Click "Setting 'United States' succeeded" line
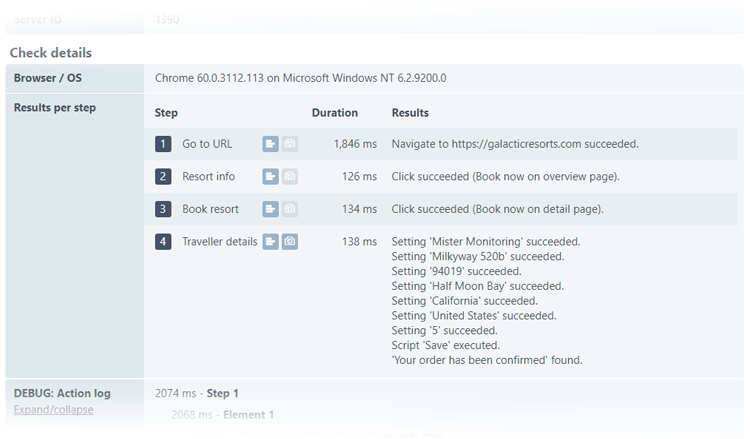Screen dimensions: 750x439 (474, 316)
